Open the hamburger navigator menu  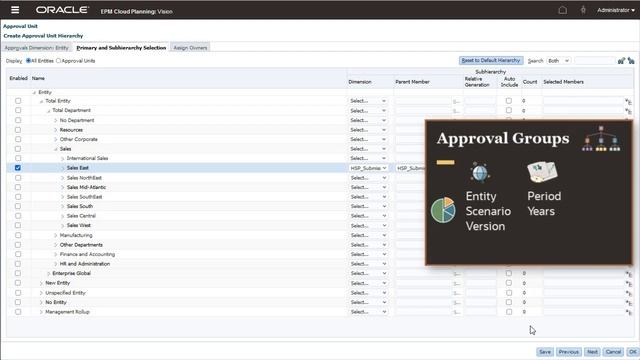[x=15, y=10]
